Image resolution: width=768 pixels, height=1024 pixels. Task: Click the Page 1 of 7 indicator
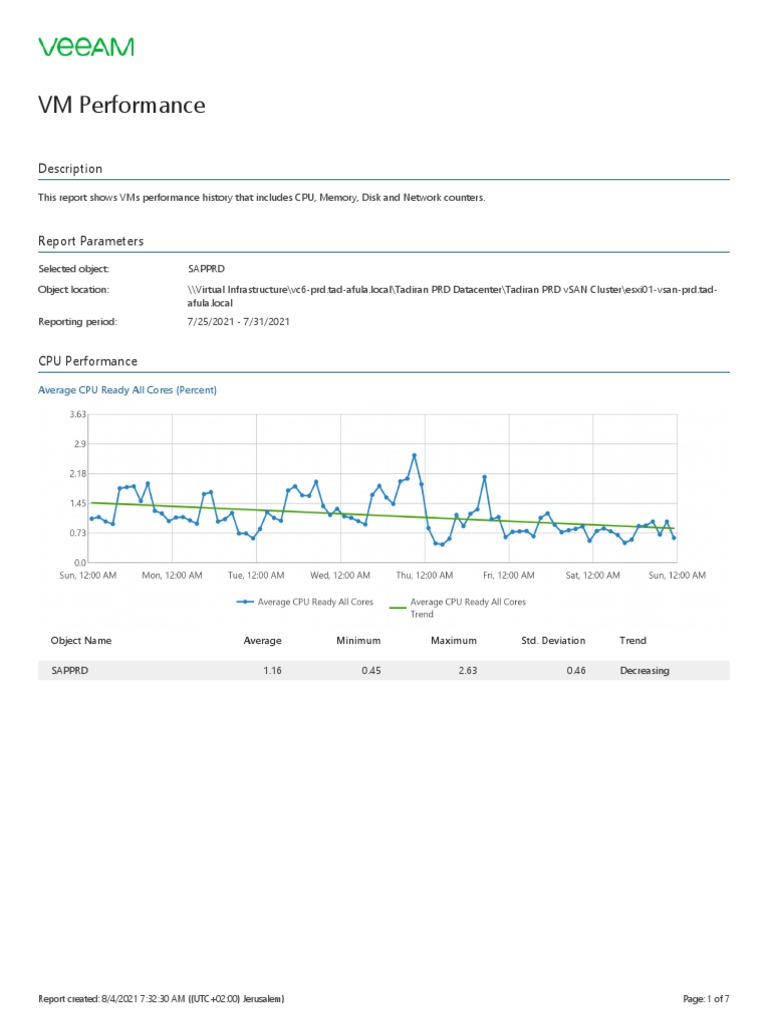click(705, 999)
